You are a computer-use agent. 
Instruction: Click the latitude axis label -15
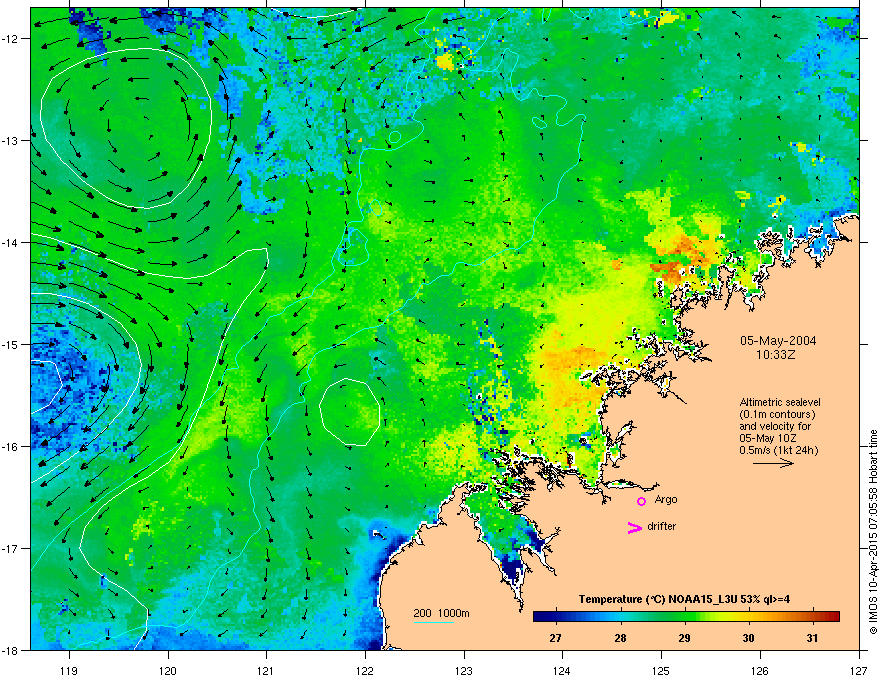point(11,344)
